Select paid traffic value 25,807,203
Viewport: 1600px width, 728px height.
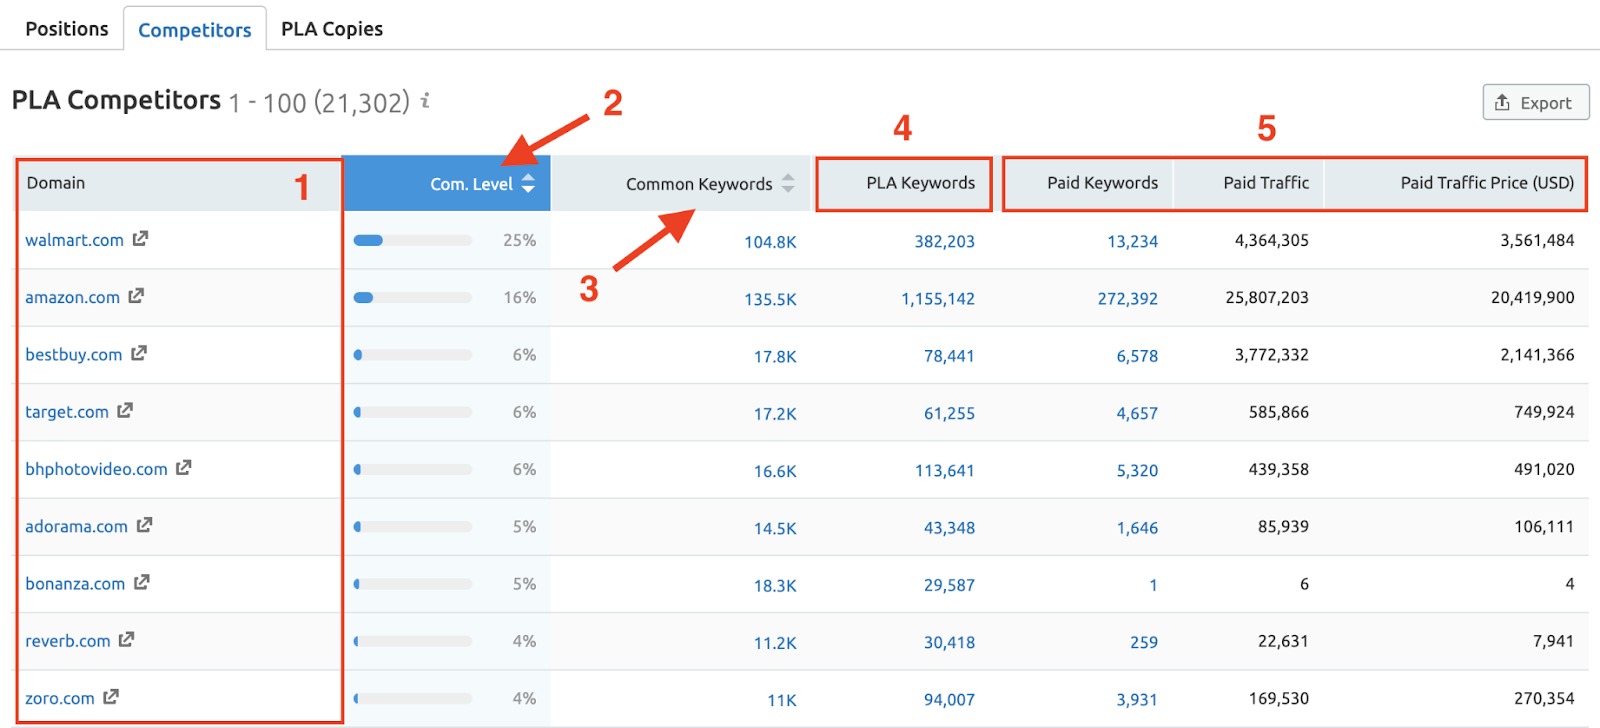coord(1267,297)
